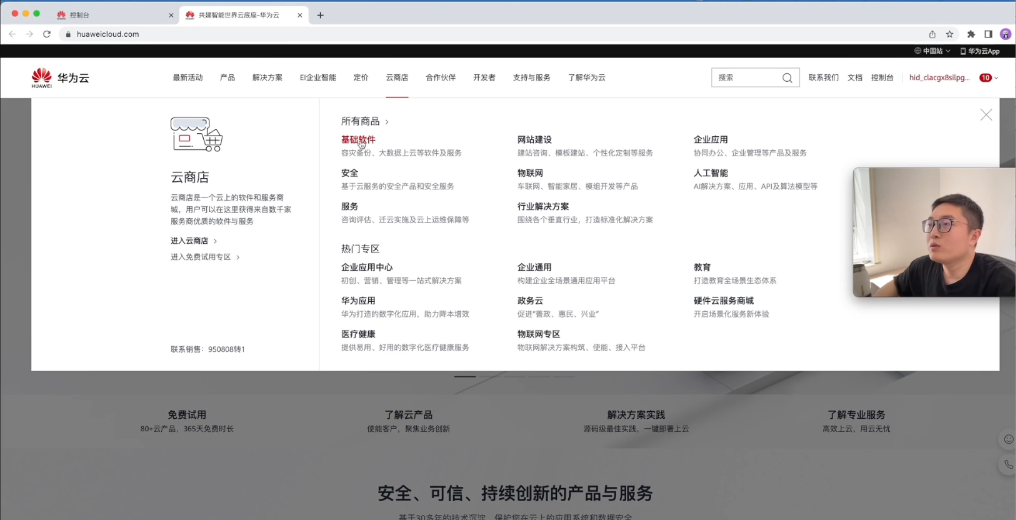Click the share icon in address bar

pos(932,34)
